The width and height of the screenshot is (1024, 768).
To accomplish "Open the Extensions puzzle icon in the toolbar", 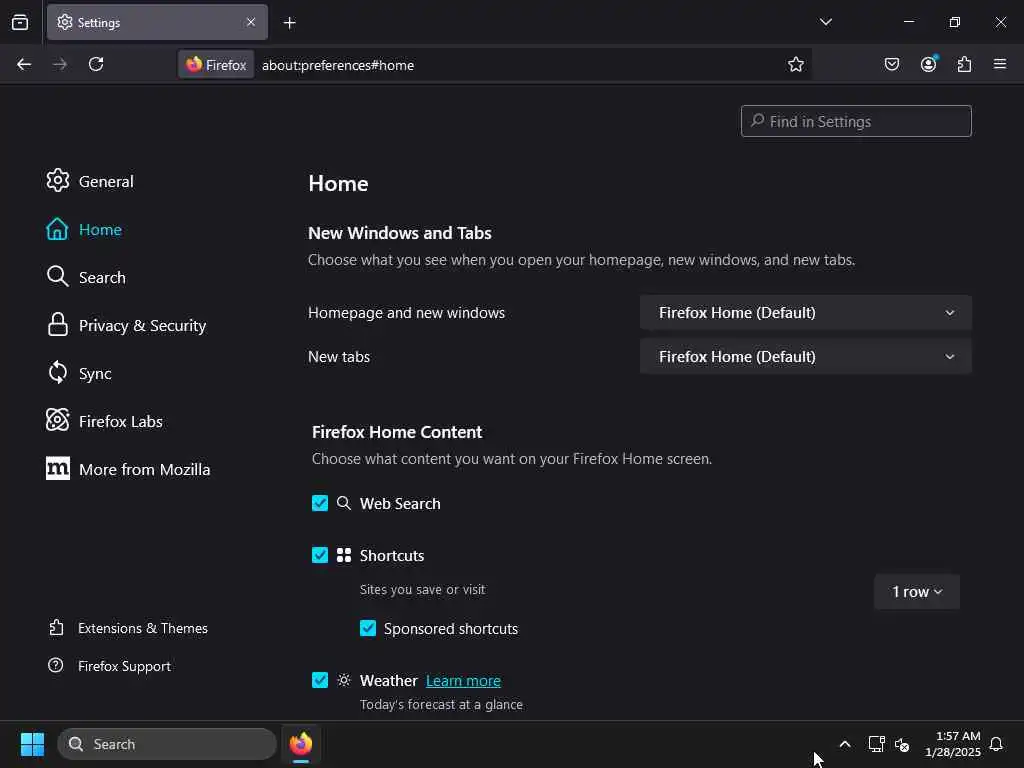I will (x=964, y=64).
